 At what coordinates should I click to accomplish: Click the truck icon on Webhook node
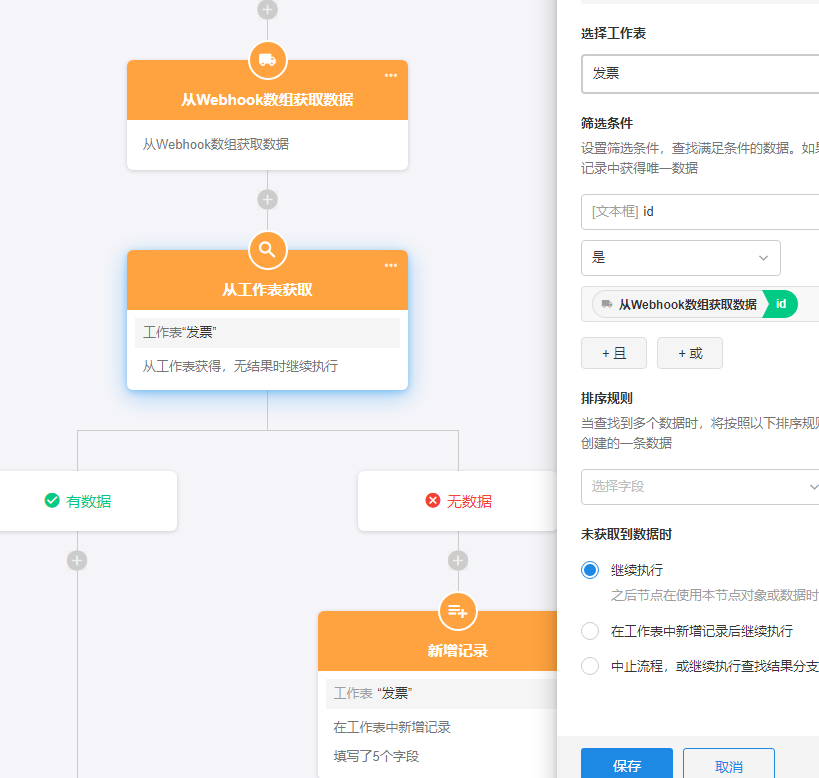click(267, 60)
